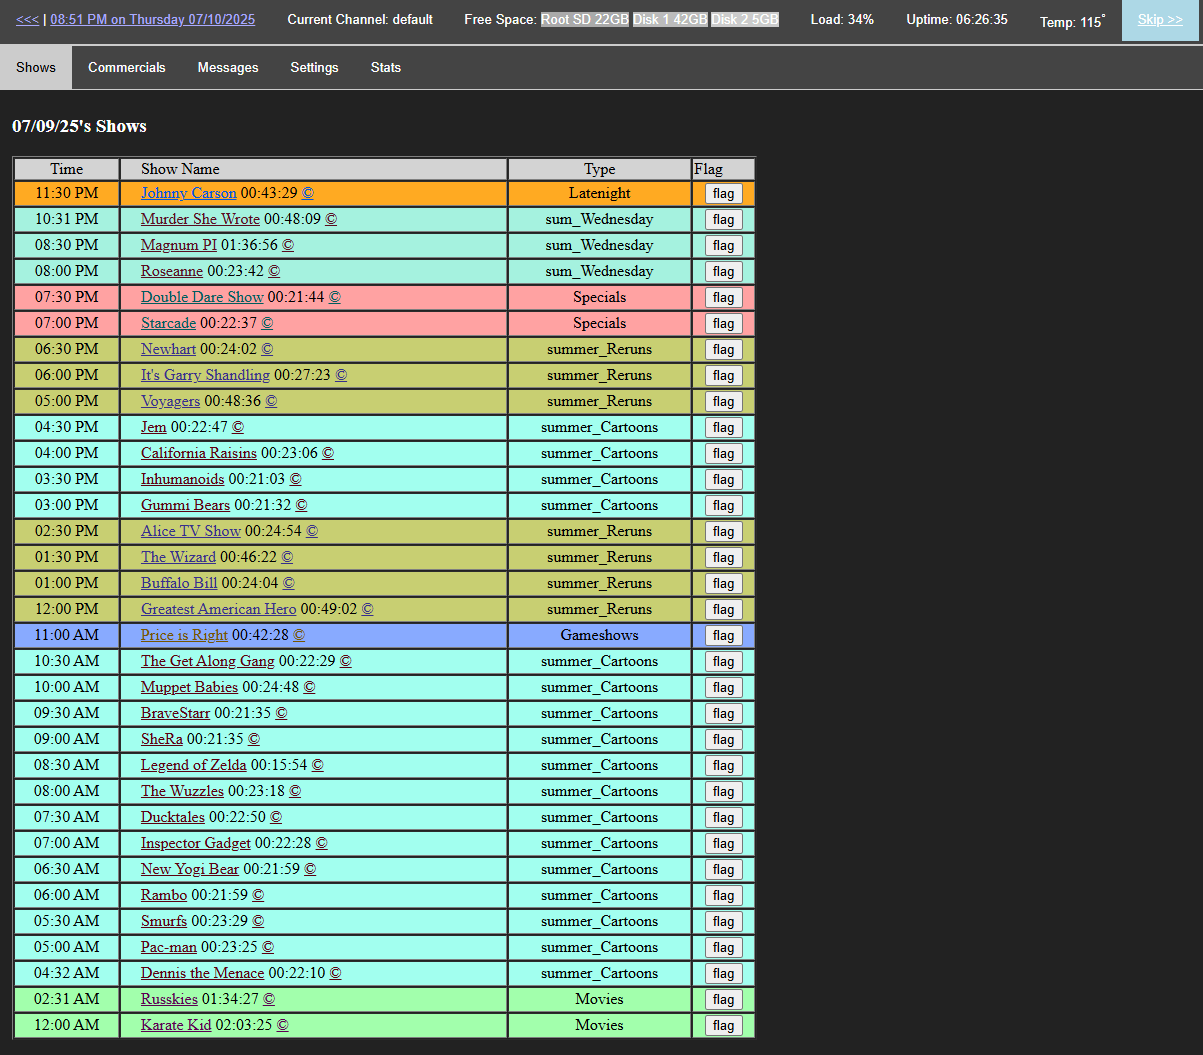Image resolution: width=1203 pixels, height=1055 pixels.
Task: View the Stats tab
Action: pos(386,67)
